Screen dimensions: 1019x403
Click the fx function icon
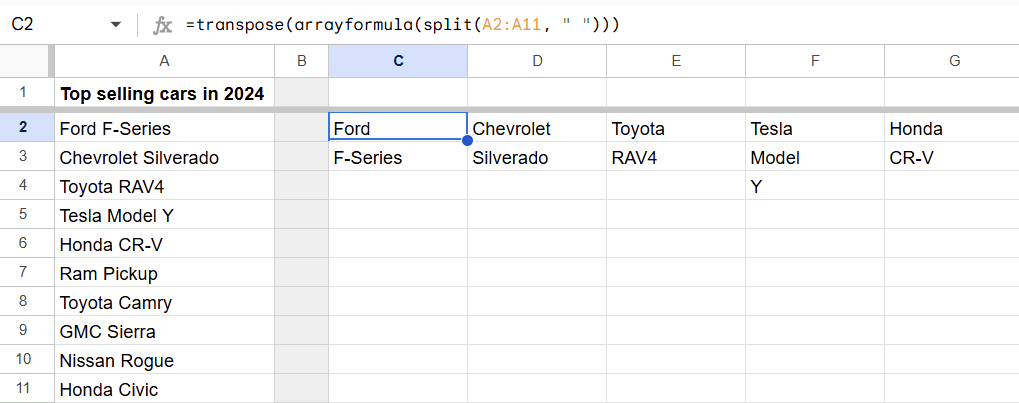pos(162,25)
